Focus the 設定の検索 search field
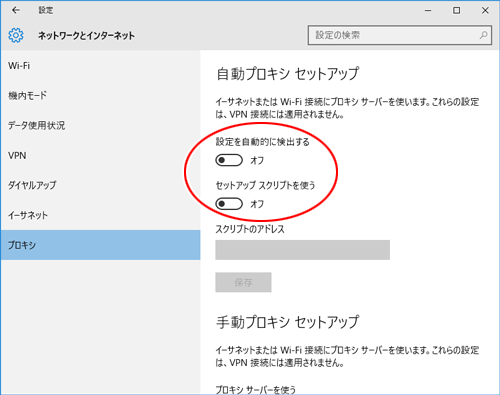Screen dimensions: 500x395 click(x=399, y=35)
